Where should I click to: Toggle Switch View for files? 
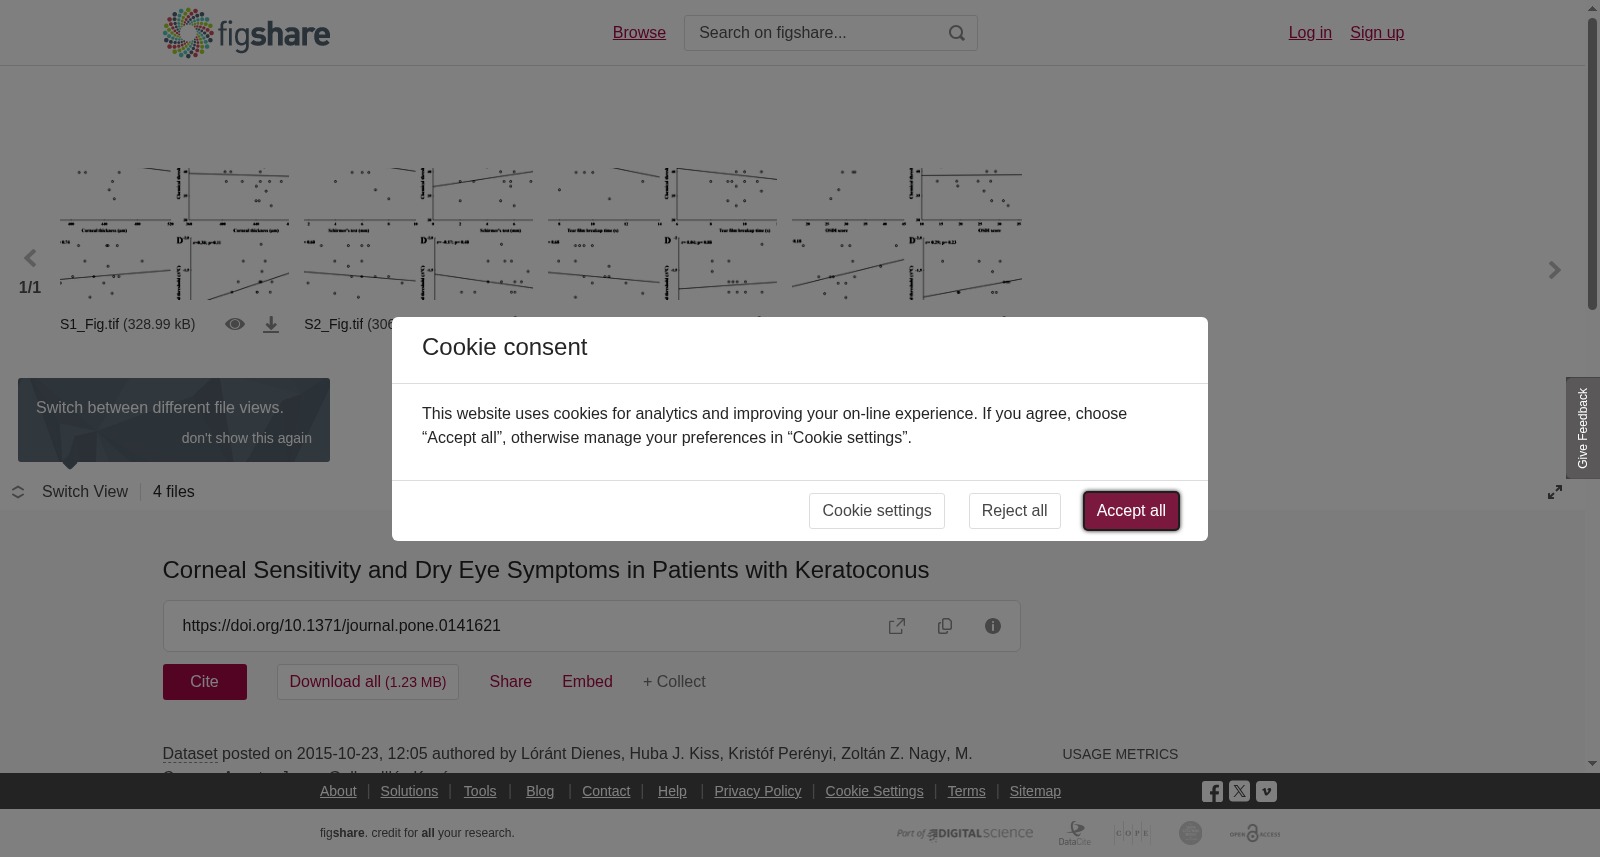70,492
